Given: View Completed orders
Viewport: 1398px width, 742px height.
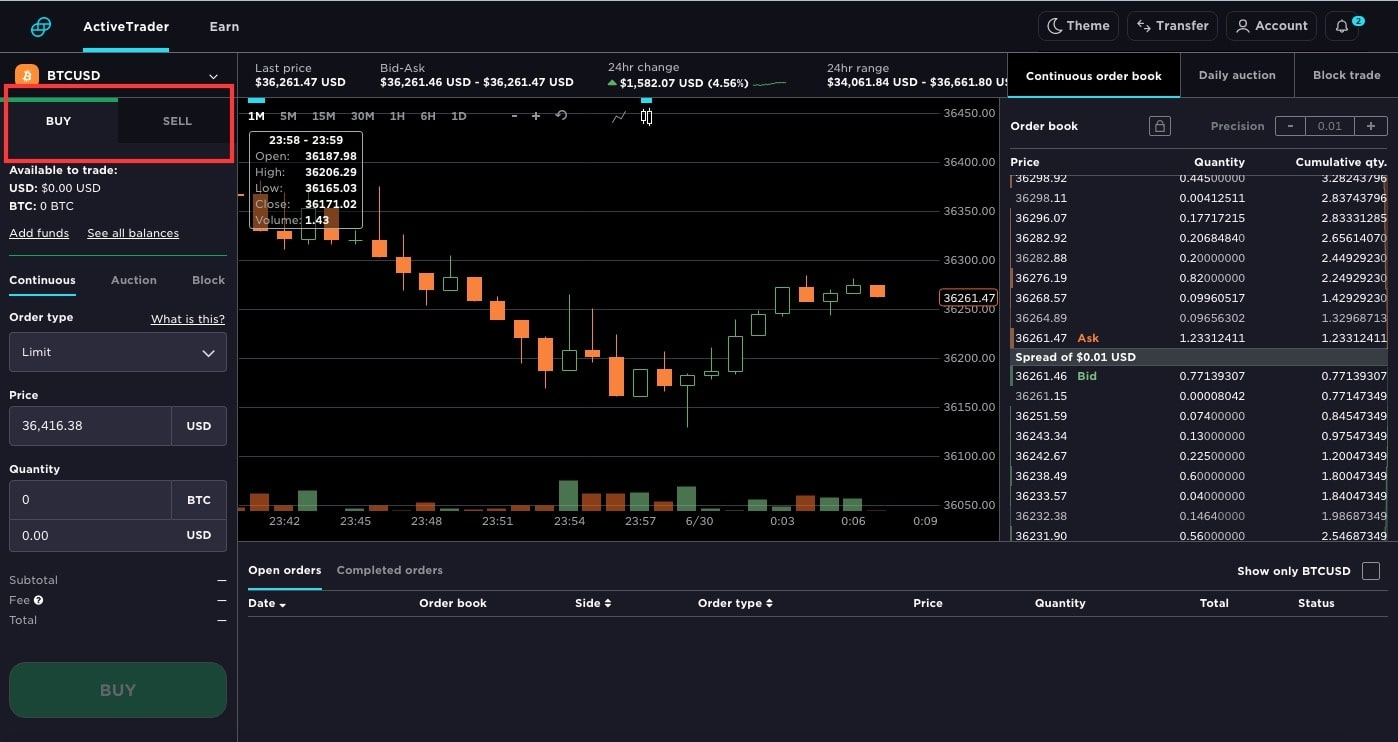Looking at the screenshot, I should 389,570.
